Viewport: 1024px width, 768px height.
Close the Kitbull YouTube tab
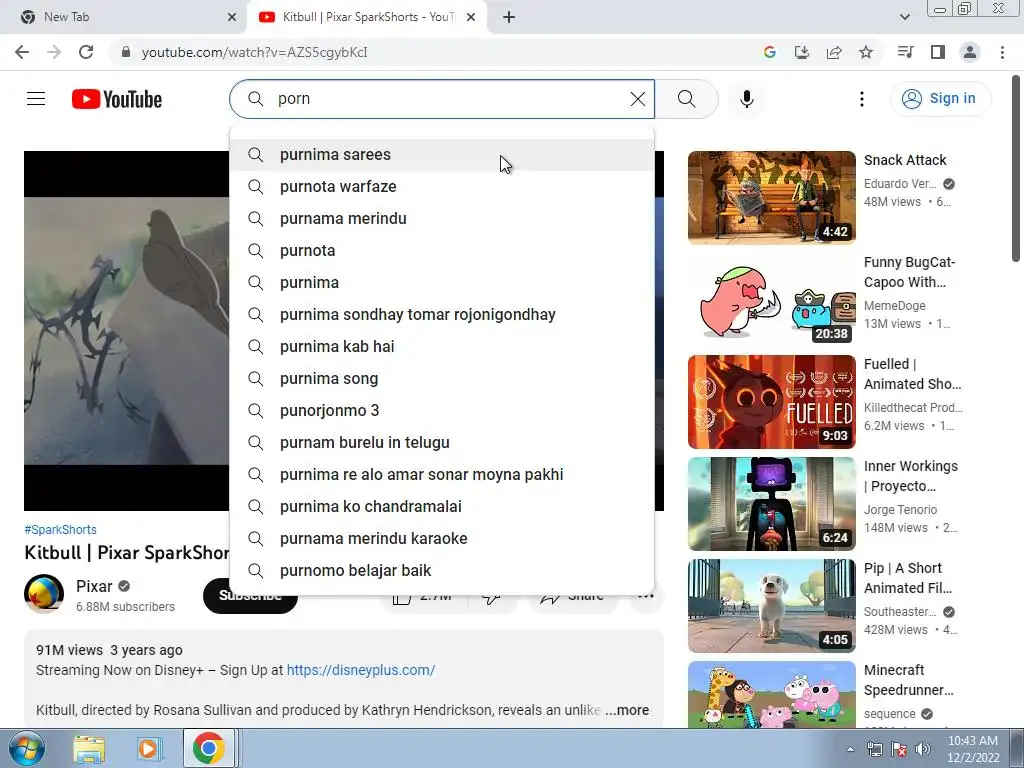471,17
